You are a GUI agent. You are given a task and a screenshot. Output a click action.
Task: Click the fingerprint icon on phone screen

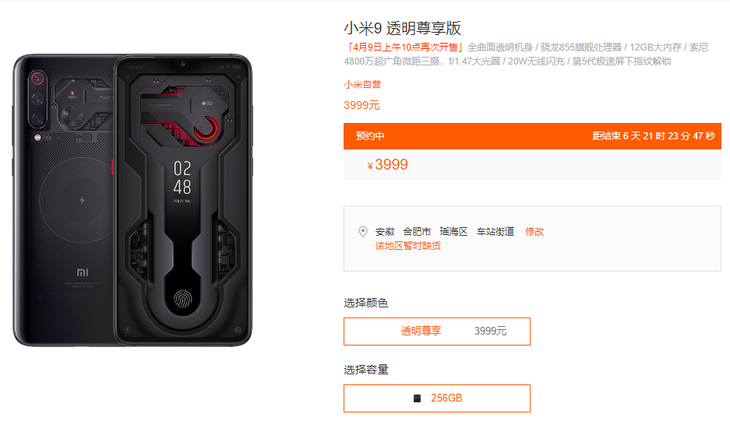(183, 299)
